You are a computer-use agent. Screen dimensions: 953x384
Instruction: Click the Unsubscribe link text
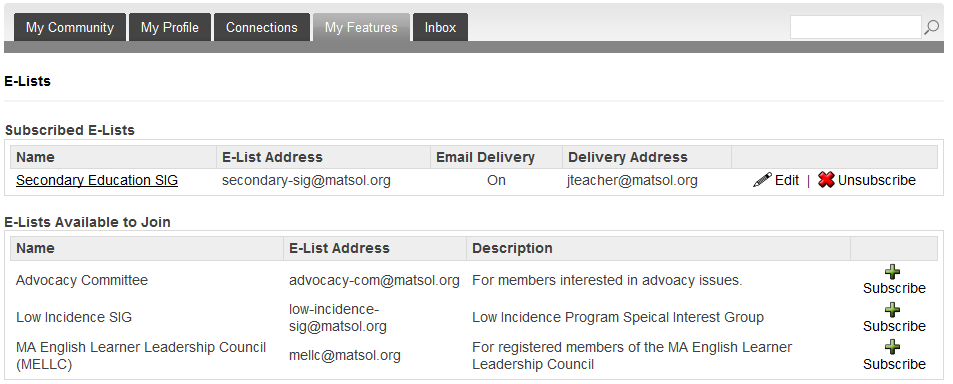coord(876,180)
